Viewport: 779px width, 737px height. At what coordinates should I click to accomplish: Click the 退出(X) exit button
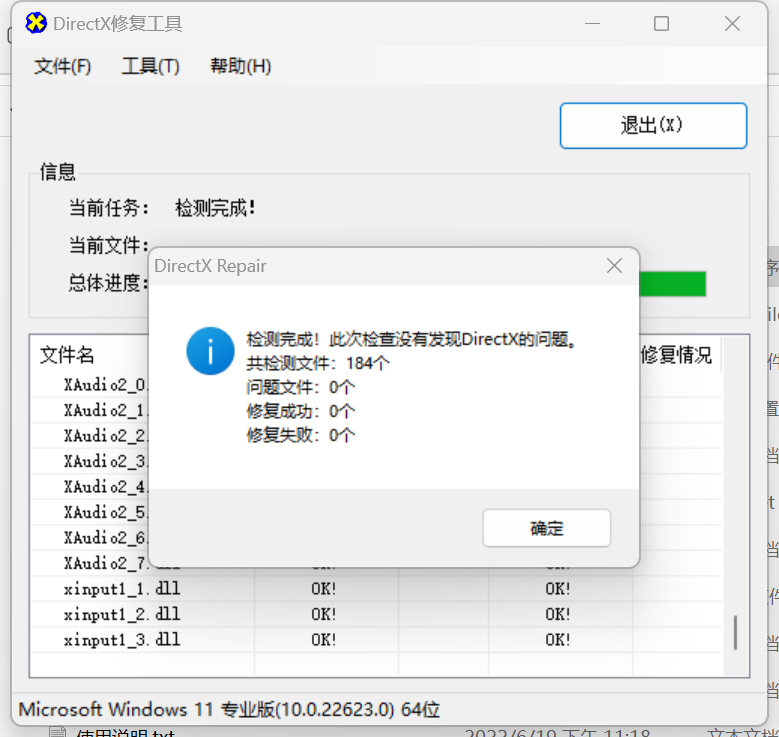[x=653, y=126]
